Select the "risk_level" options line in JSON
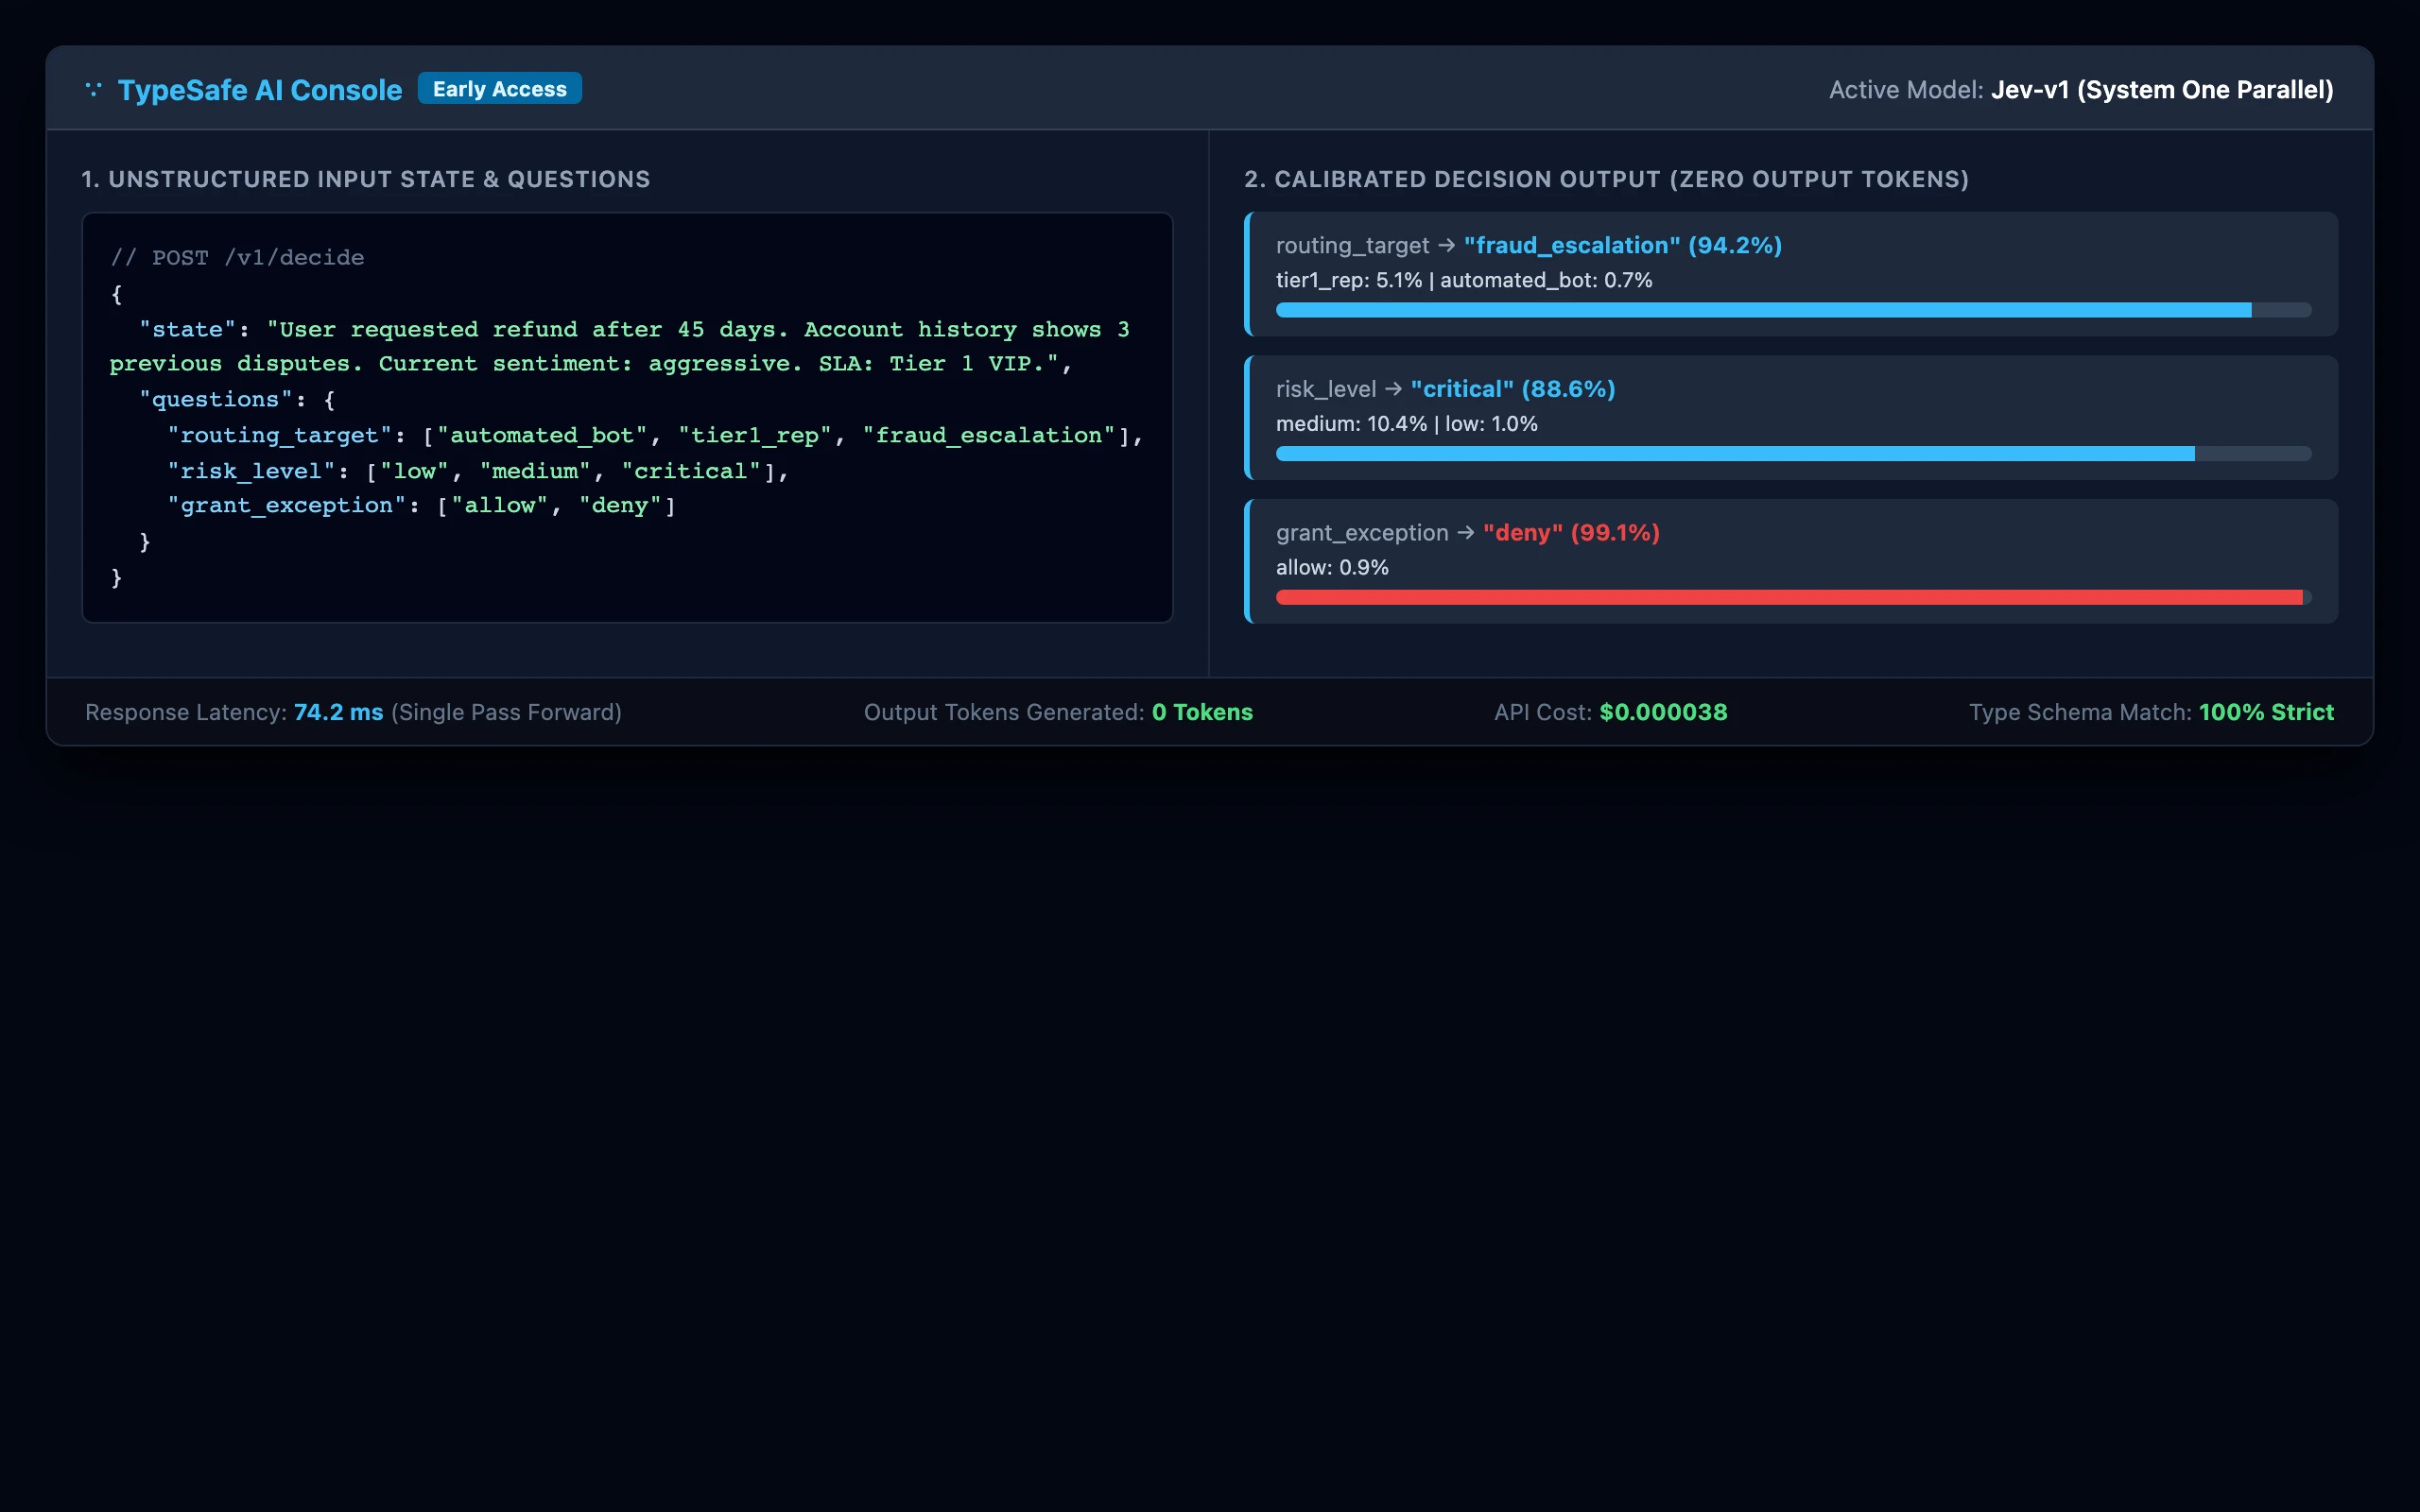2420x1512 pixels. (x=478, y=471)
